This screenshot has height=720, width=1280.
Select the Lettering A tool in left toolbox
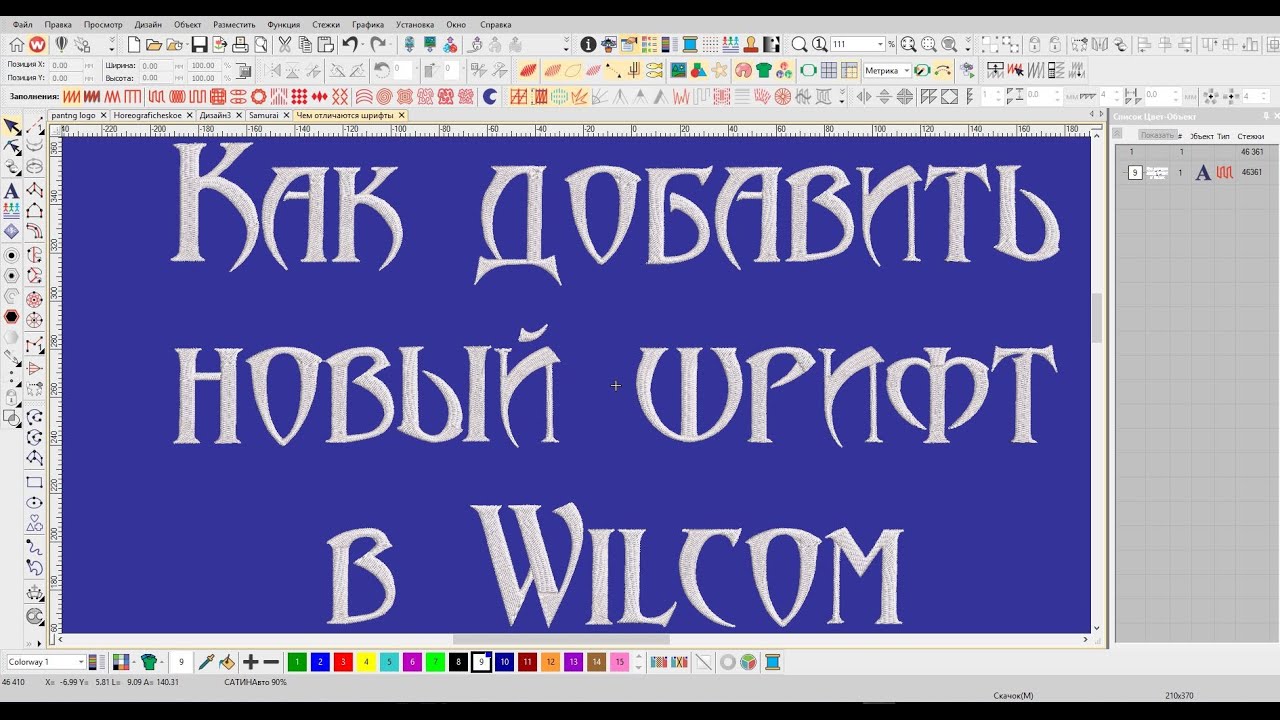[x=11, y=191]
